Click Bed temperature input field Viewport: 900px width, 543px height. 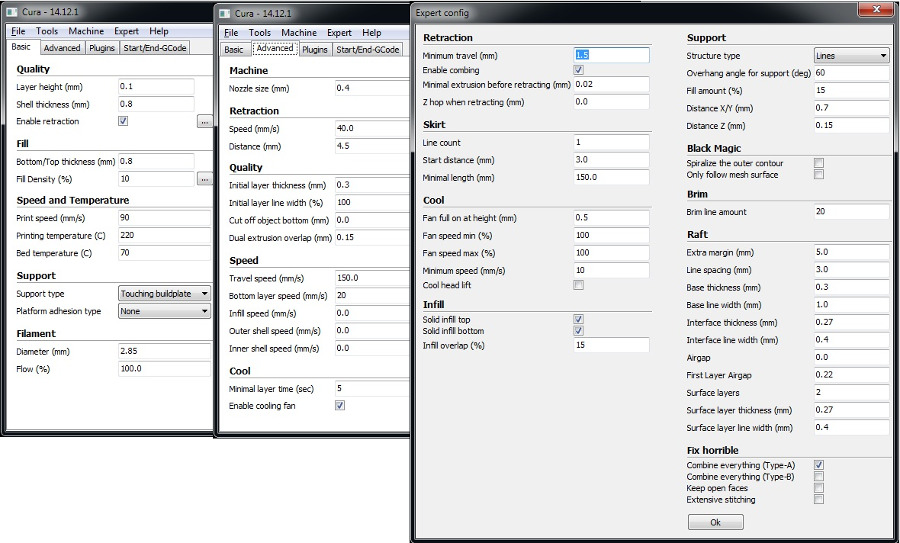(x=165, y=253)
